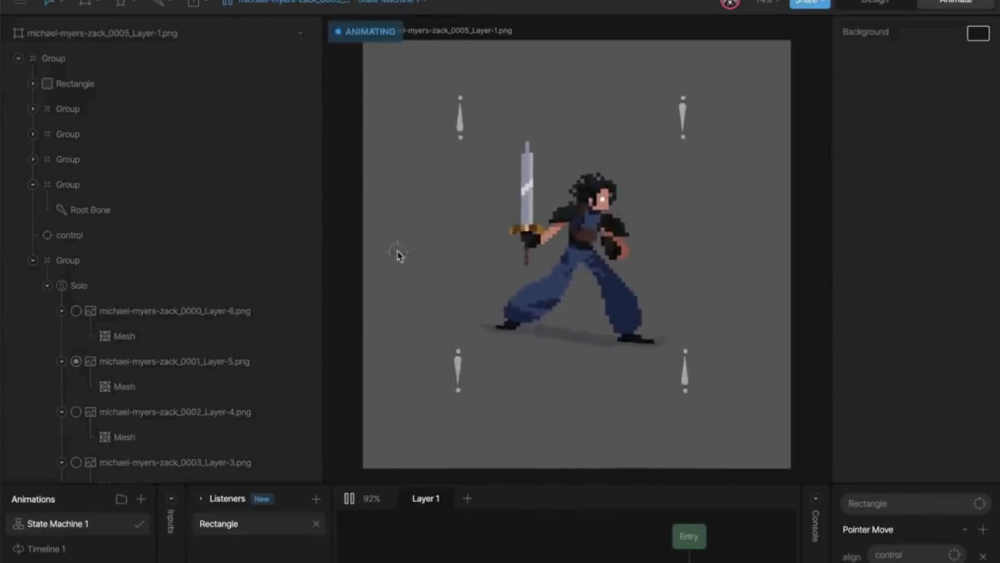Image resolution: width=1000 pixels, height=563 pixels.
Task: Add a new state machine layer
Action: click(467, 499)
